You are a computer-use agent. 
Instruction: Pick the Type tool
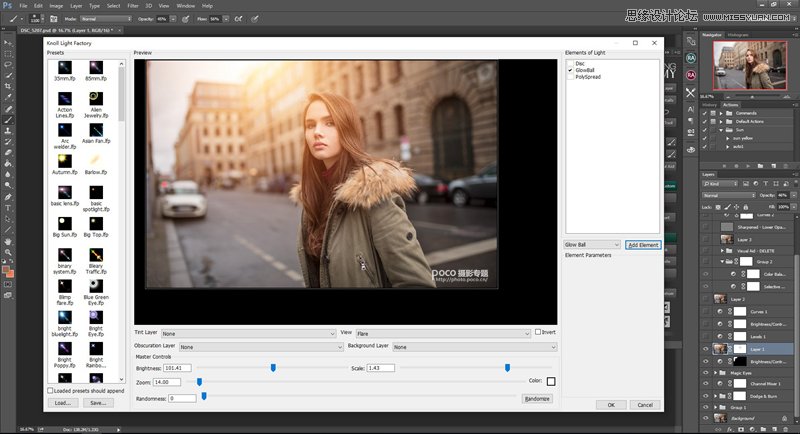(x=8, y=207)
